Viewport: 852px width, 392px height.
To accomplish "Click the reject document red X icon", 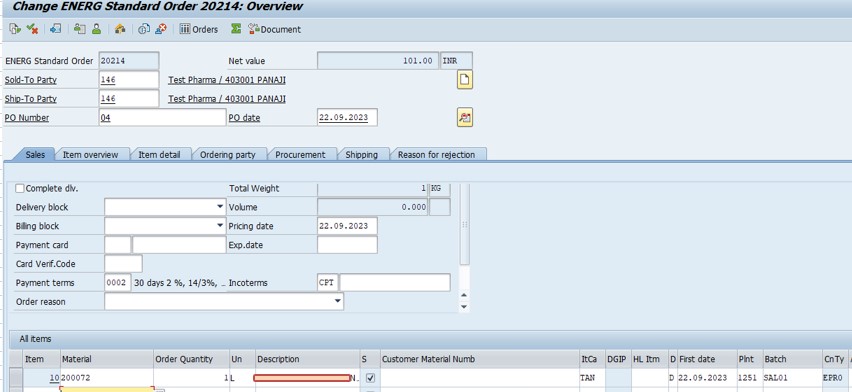I will [x=161, y=29].
